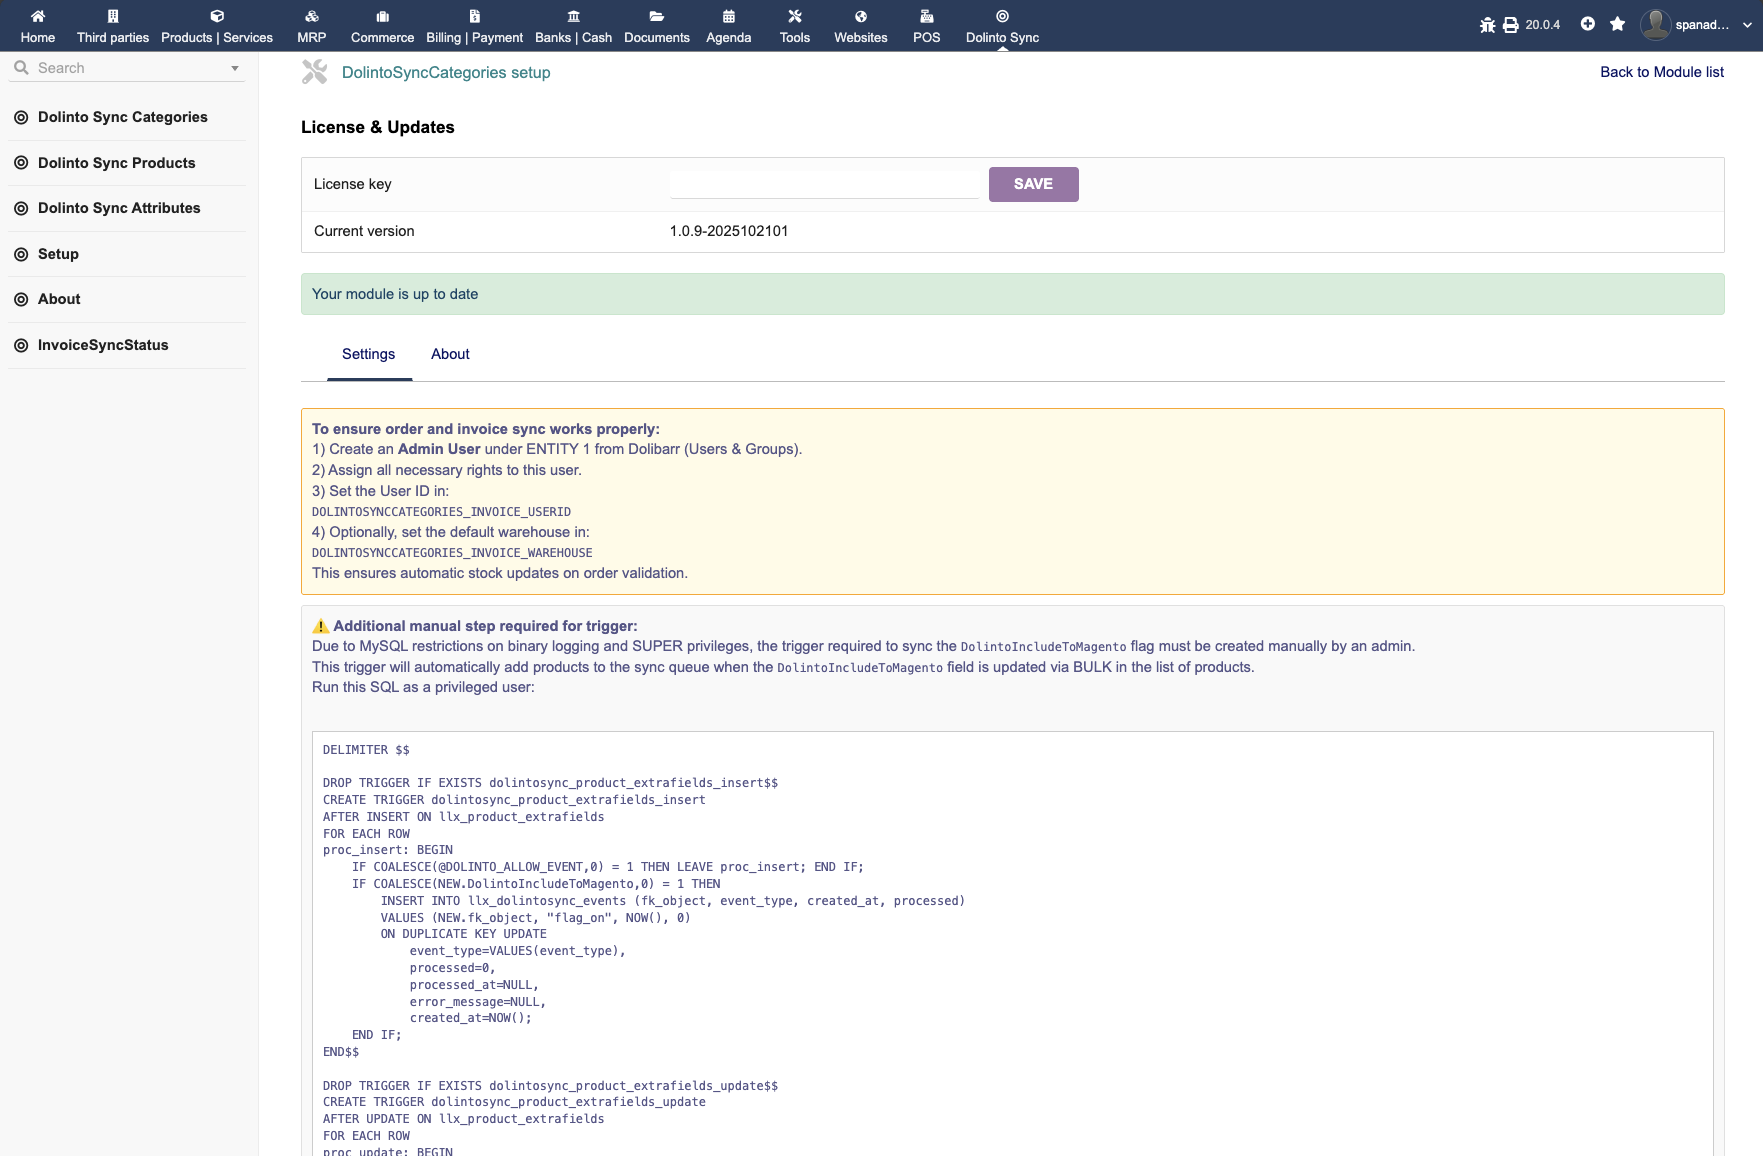Open the Agenda calendar icon
1763x1156 pixels.
click(x=729, y=16)
